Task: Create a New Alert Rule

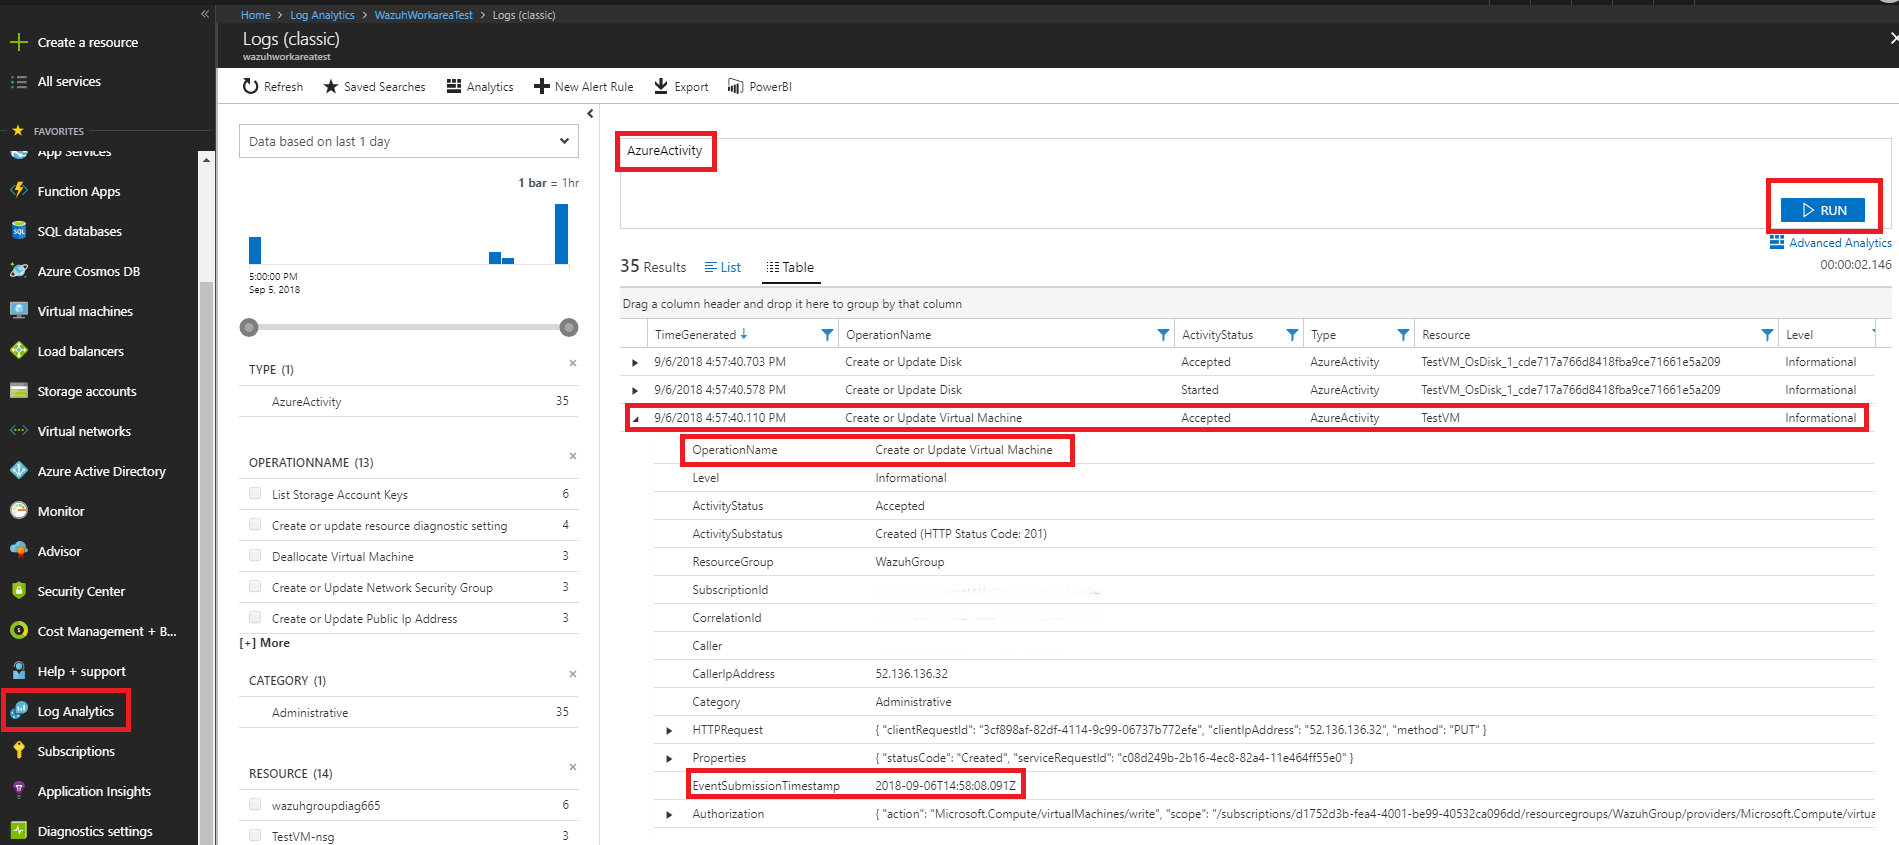Action: point(583,87)
